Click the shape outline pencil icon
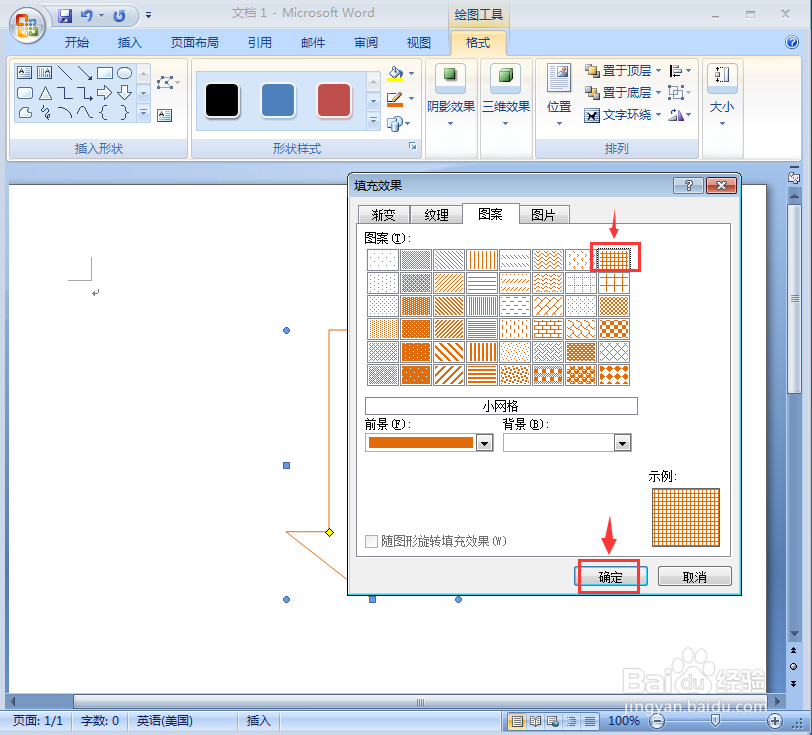Image resolution: width=812 pixels, height=735 pixels. pyautogui.click(x=395, y=99)
